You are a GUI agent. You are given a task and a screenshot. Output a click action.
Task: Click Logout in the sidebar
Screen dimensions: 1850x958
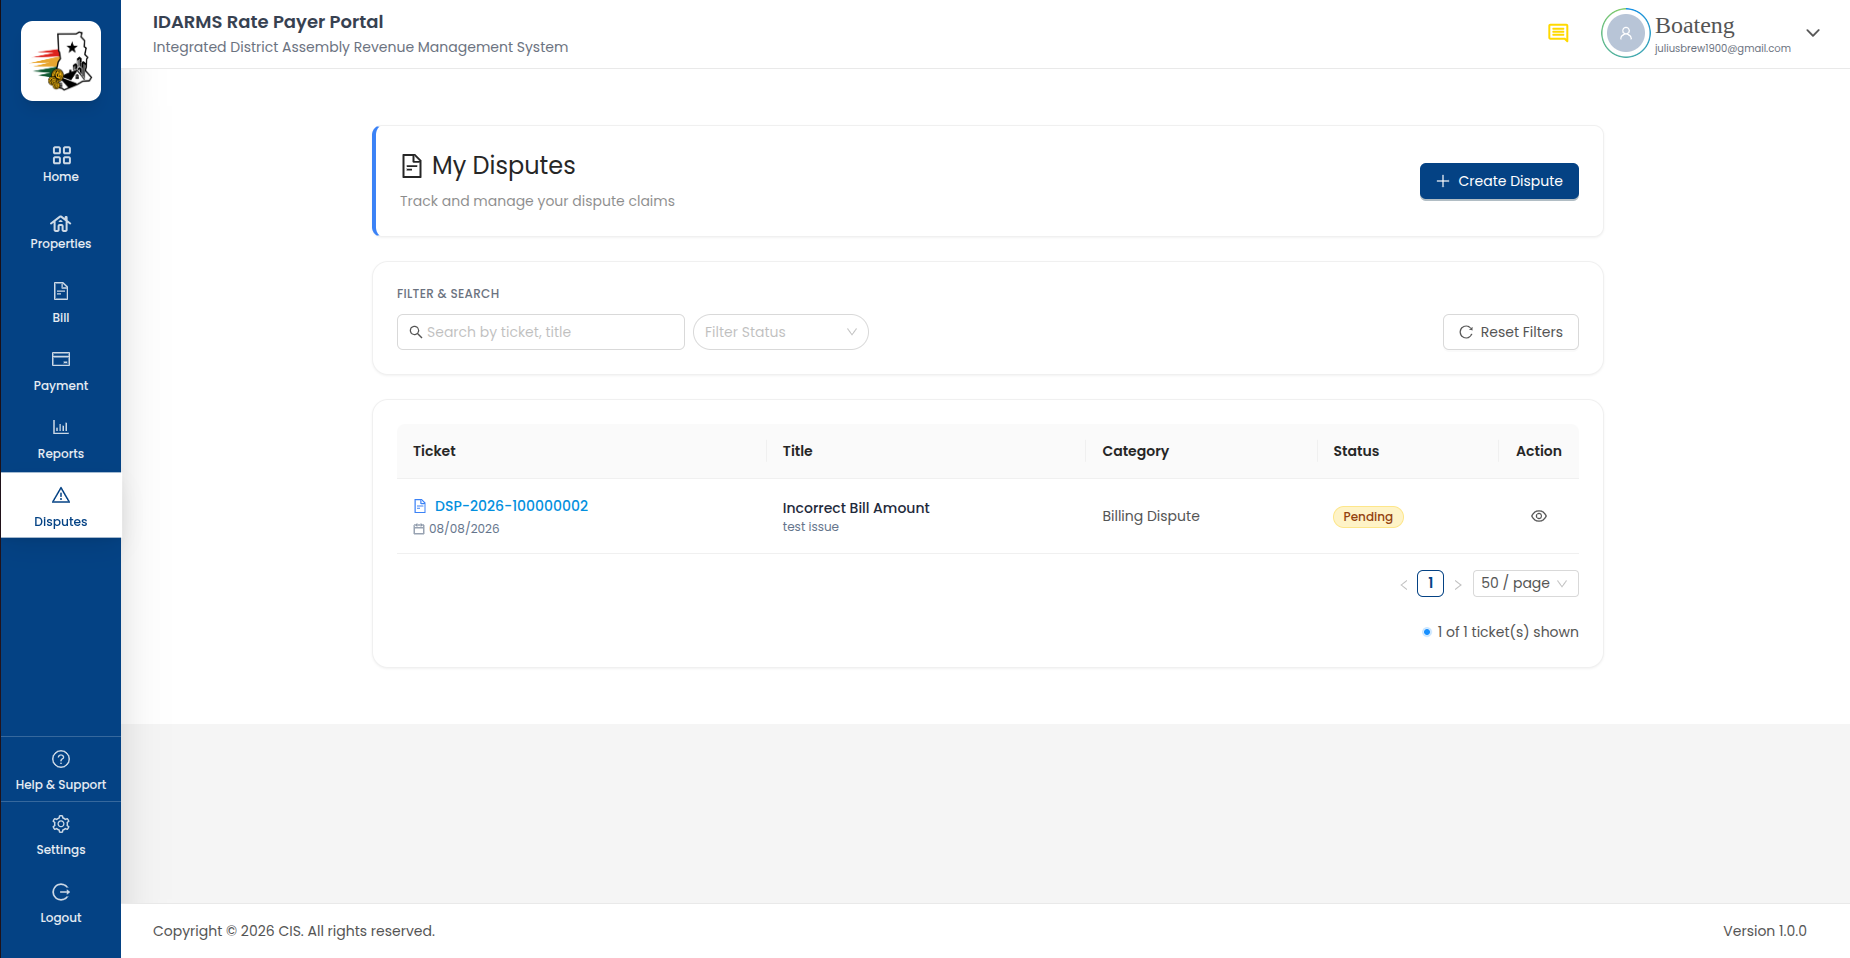(61, 903)
